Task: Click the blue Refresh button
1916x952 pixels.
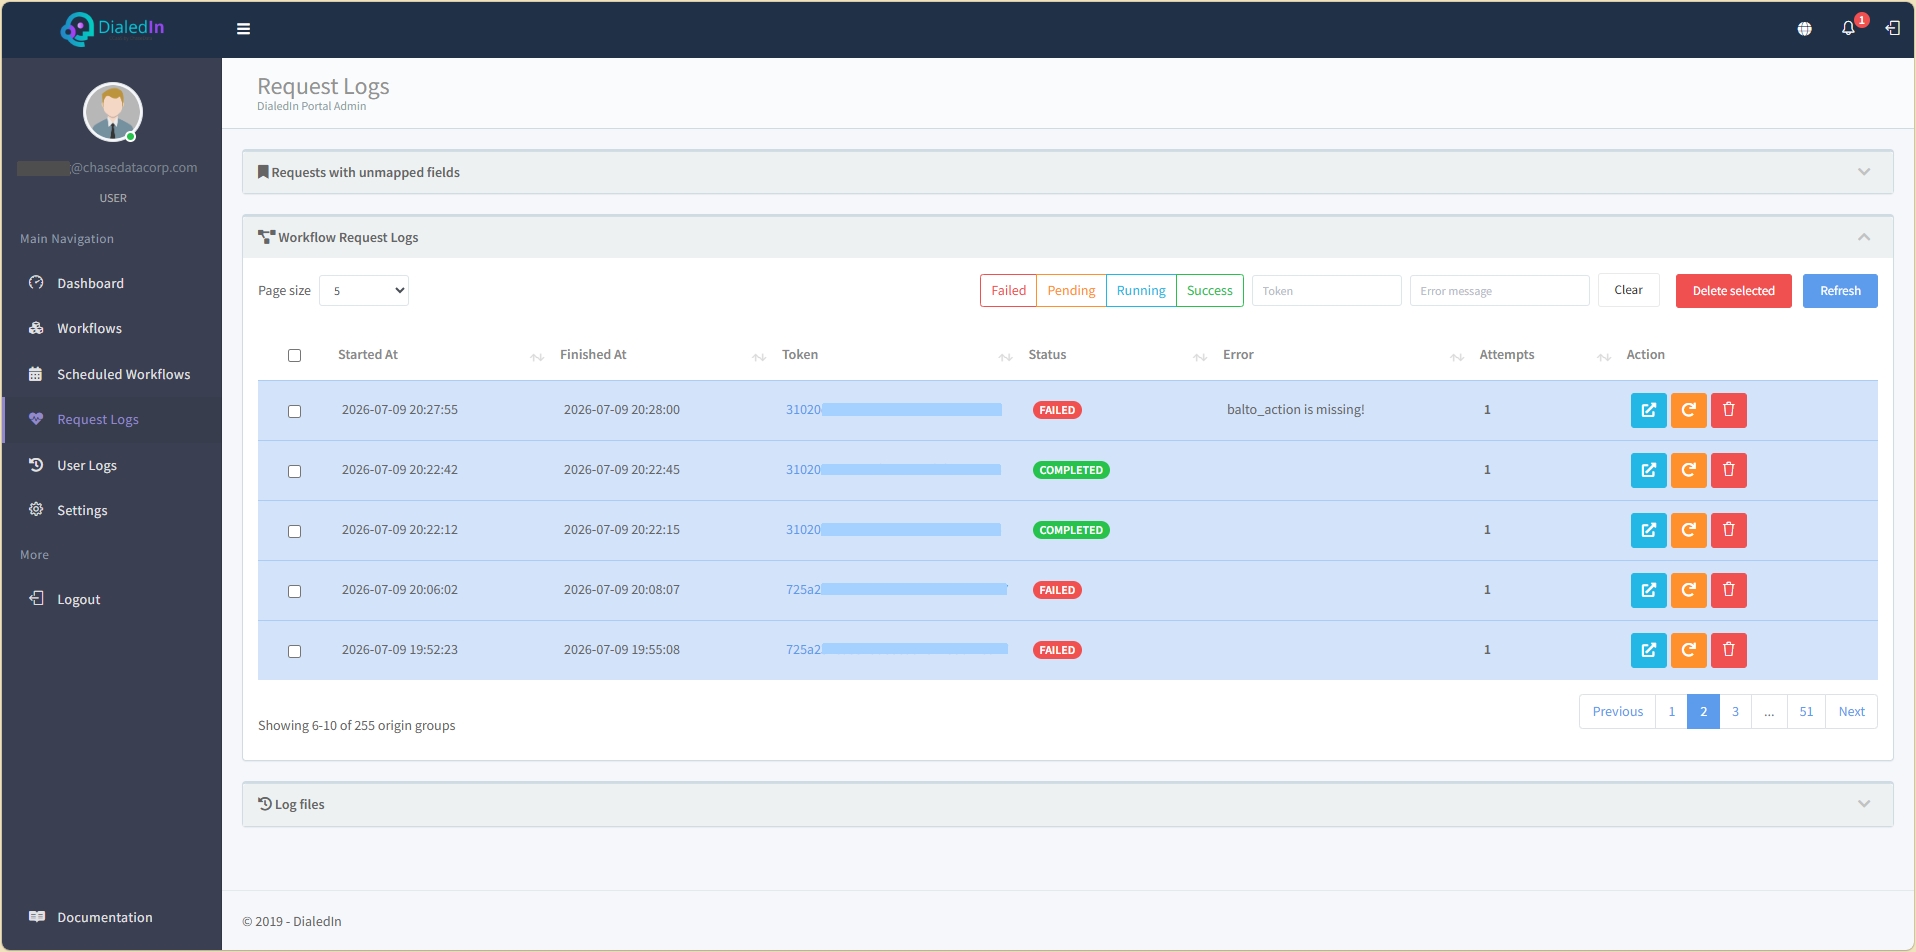Action: pos(1840,291)
